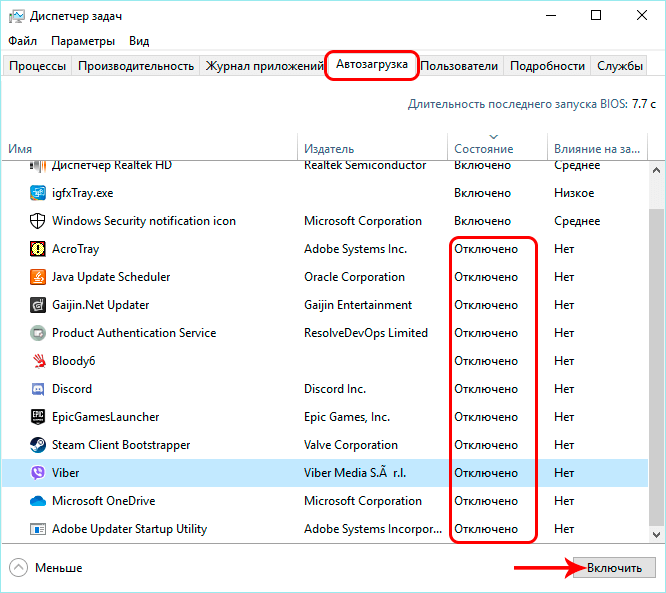666x593 pixels.
Task: Click publisher ResolveDevOps Limited cell
Action: (366, 333)
